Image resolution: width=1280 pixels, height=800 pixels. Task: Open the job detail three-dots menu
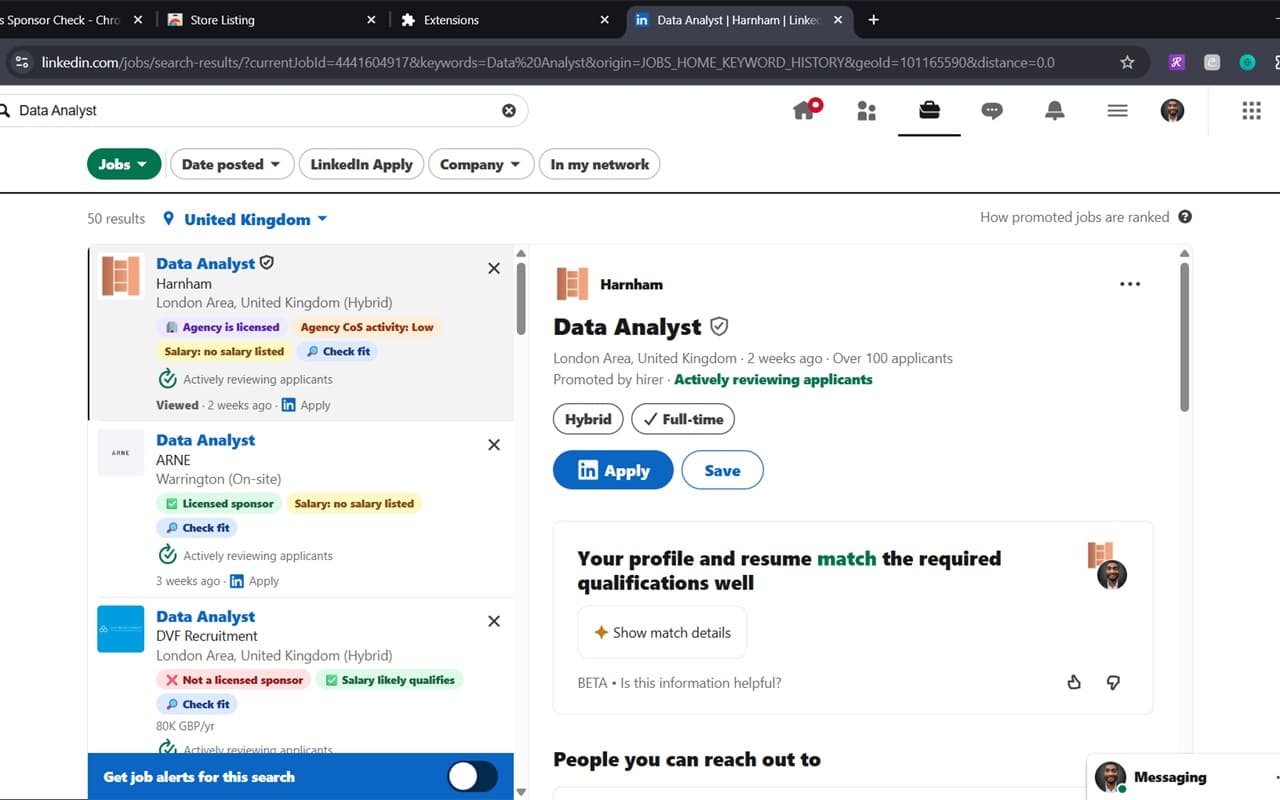click(1130, 284)
